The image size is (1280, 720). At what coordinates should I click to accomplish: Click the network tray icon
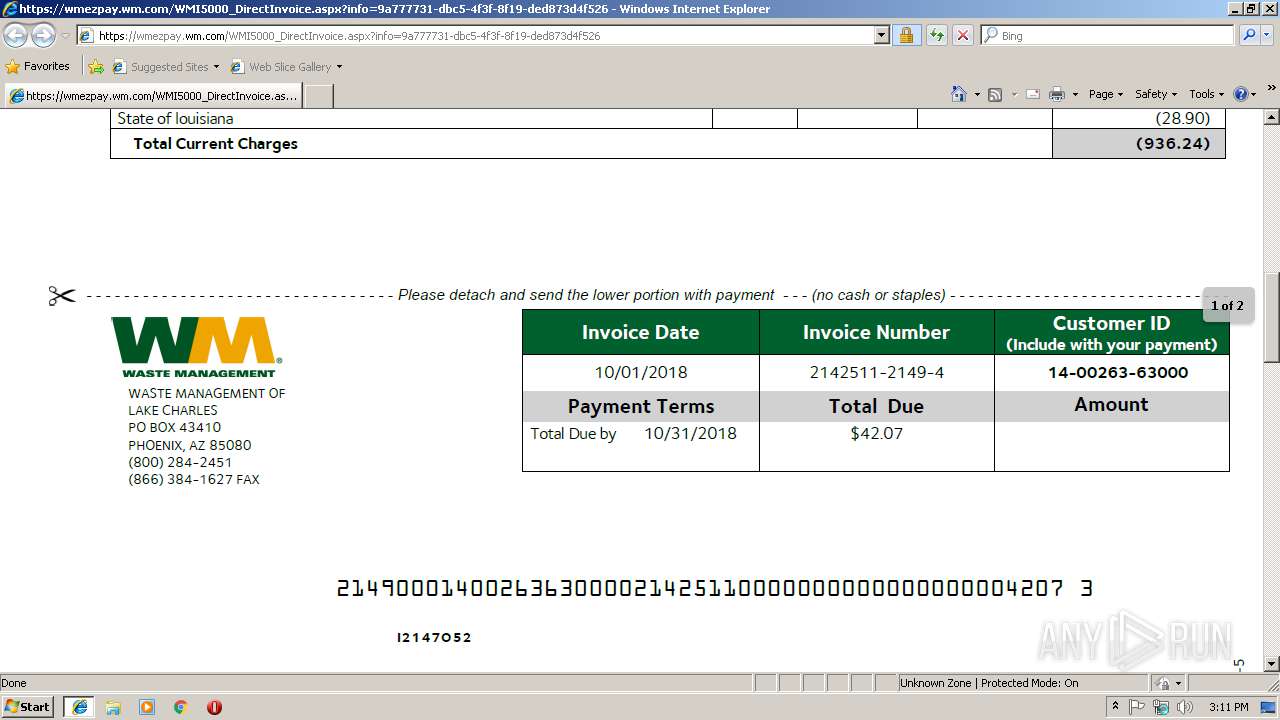tap(1161, 707)
